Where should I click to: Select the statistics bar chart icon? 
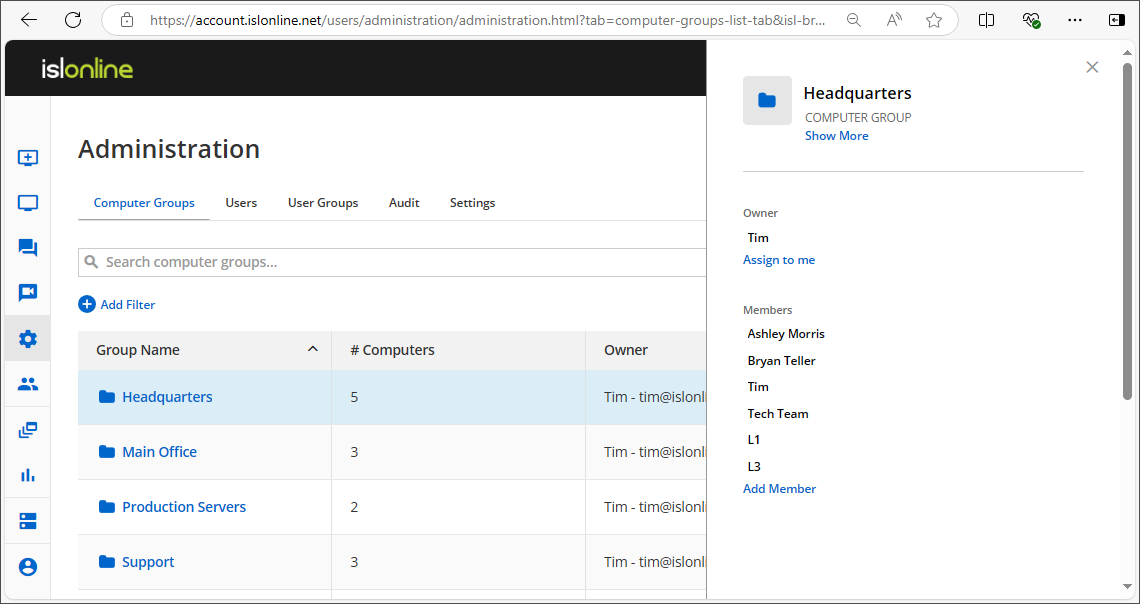(27, 474)
